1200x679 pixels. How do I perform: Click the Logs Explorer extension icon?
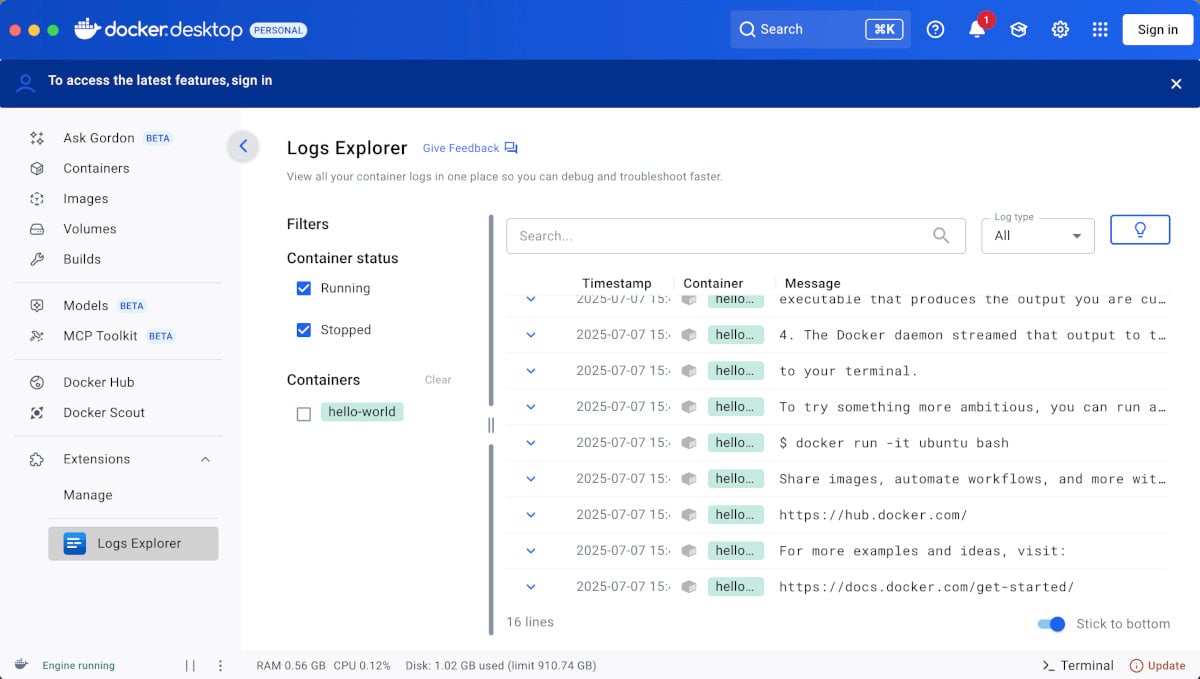pyautogui.click(x=75, y=543)
